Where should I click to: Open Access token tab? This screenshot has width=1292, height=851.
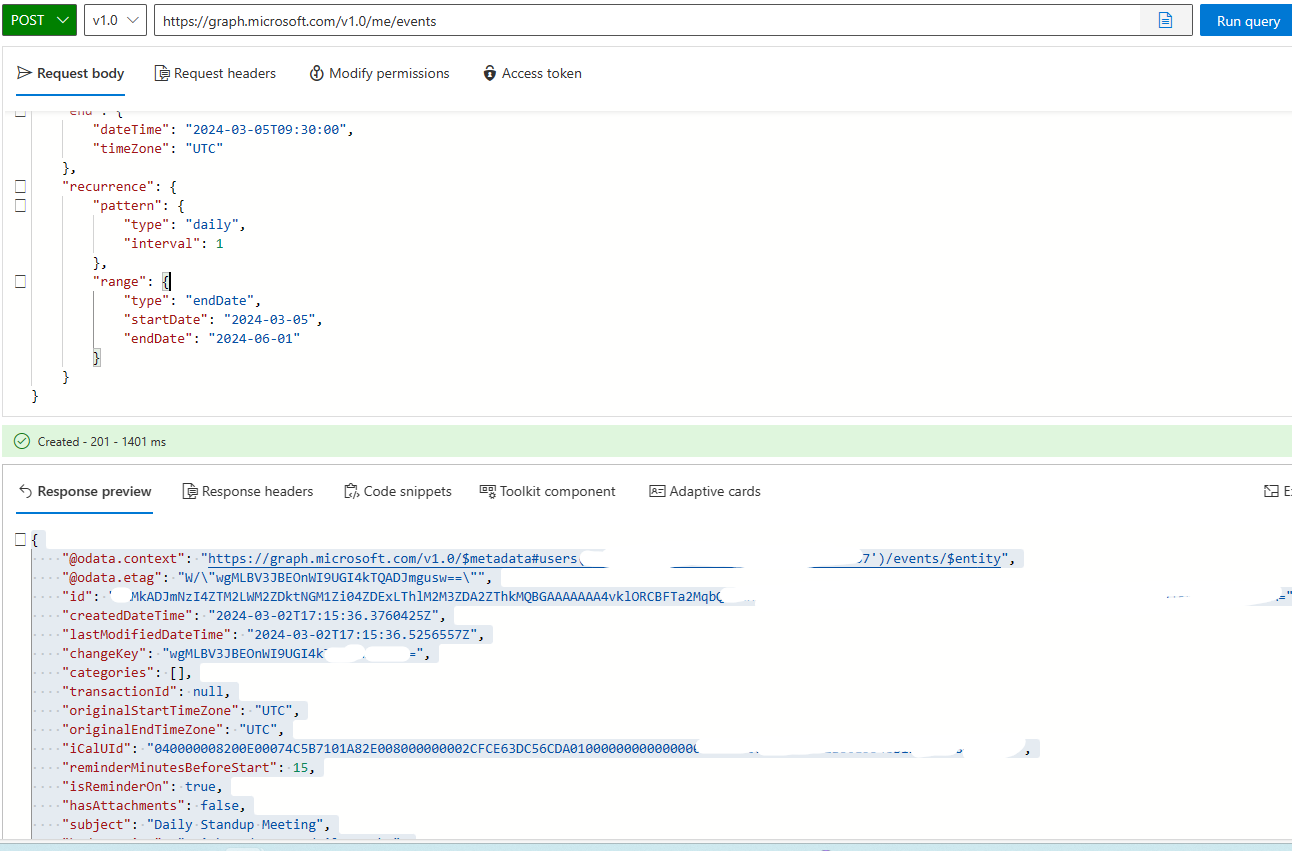532,73
